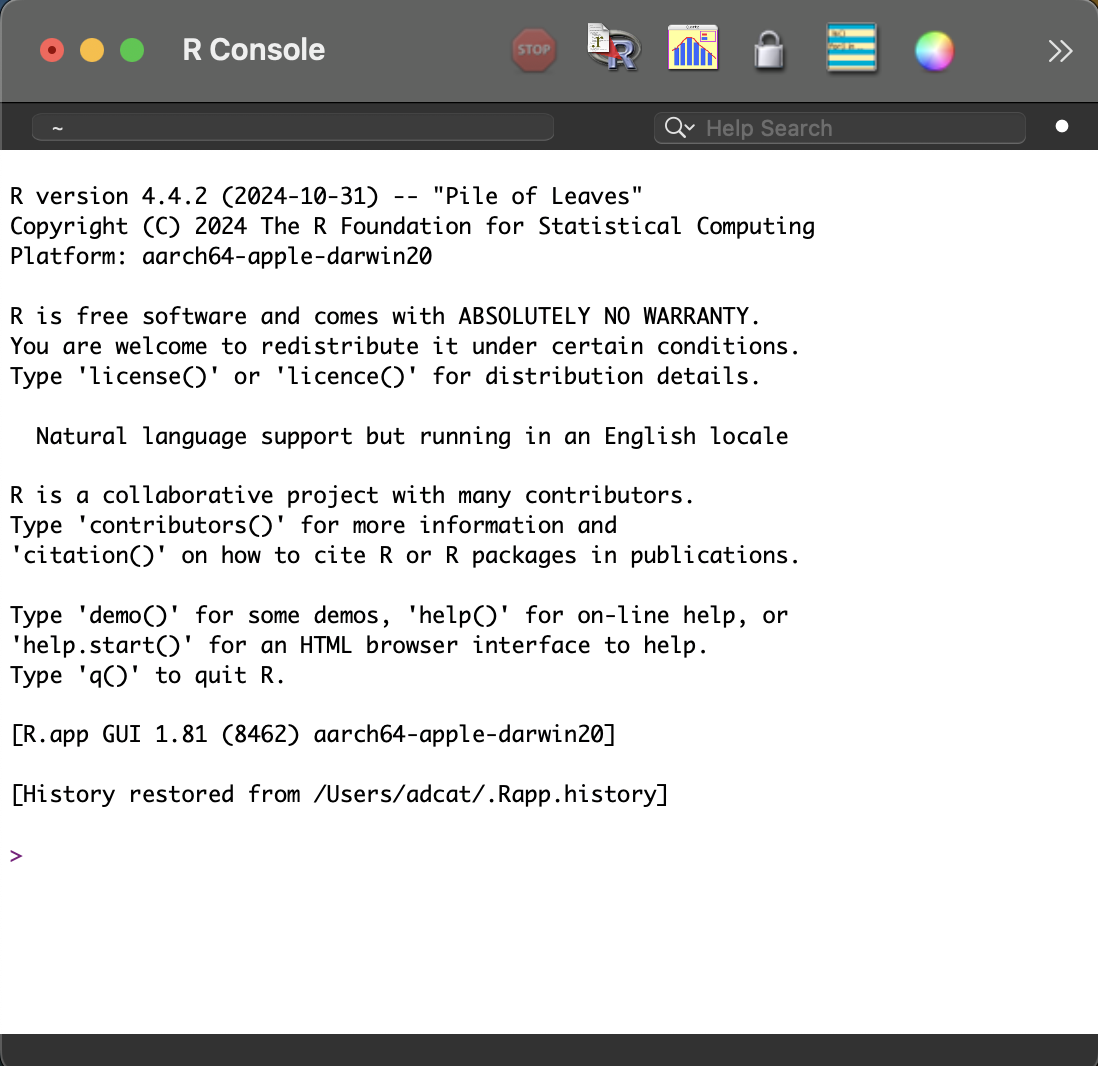Click the green full-screen button

click(x=131, y=50)
